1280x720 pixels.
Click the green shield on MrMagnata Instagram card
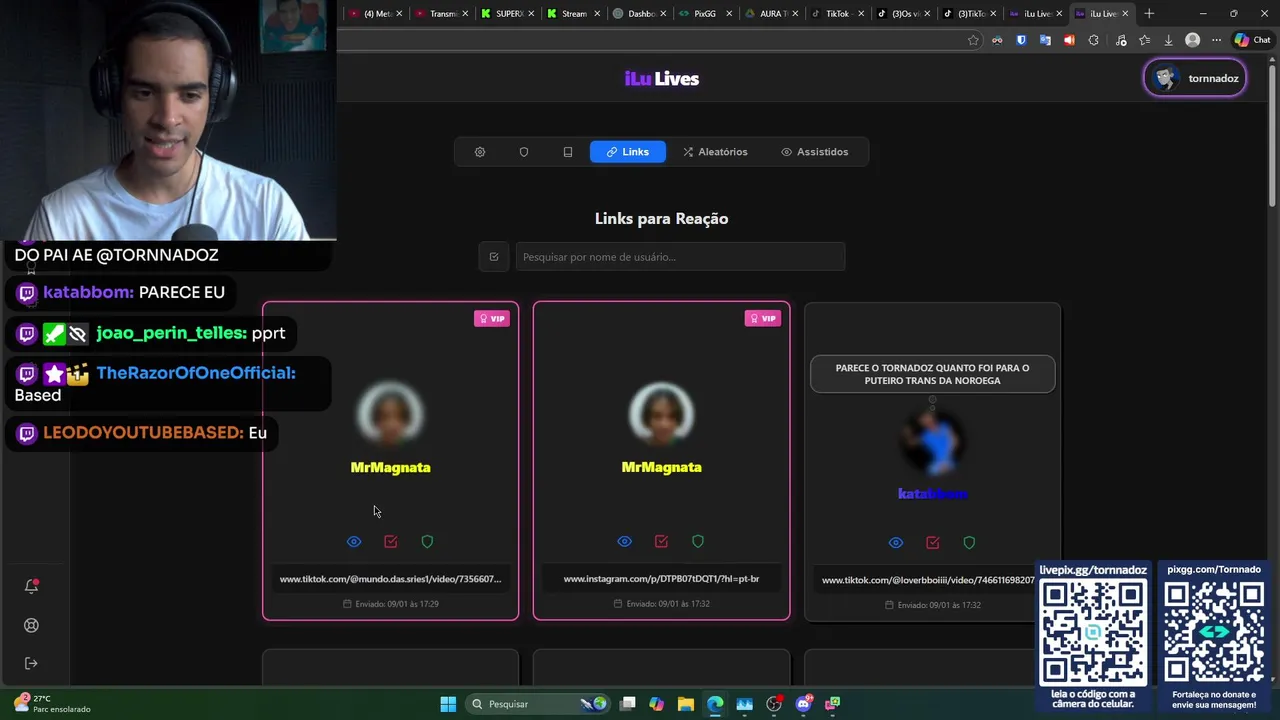[698, 541]
